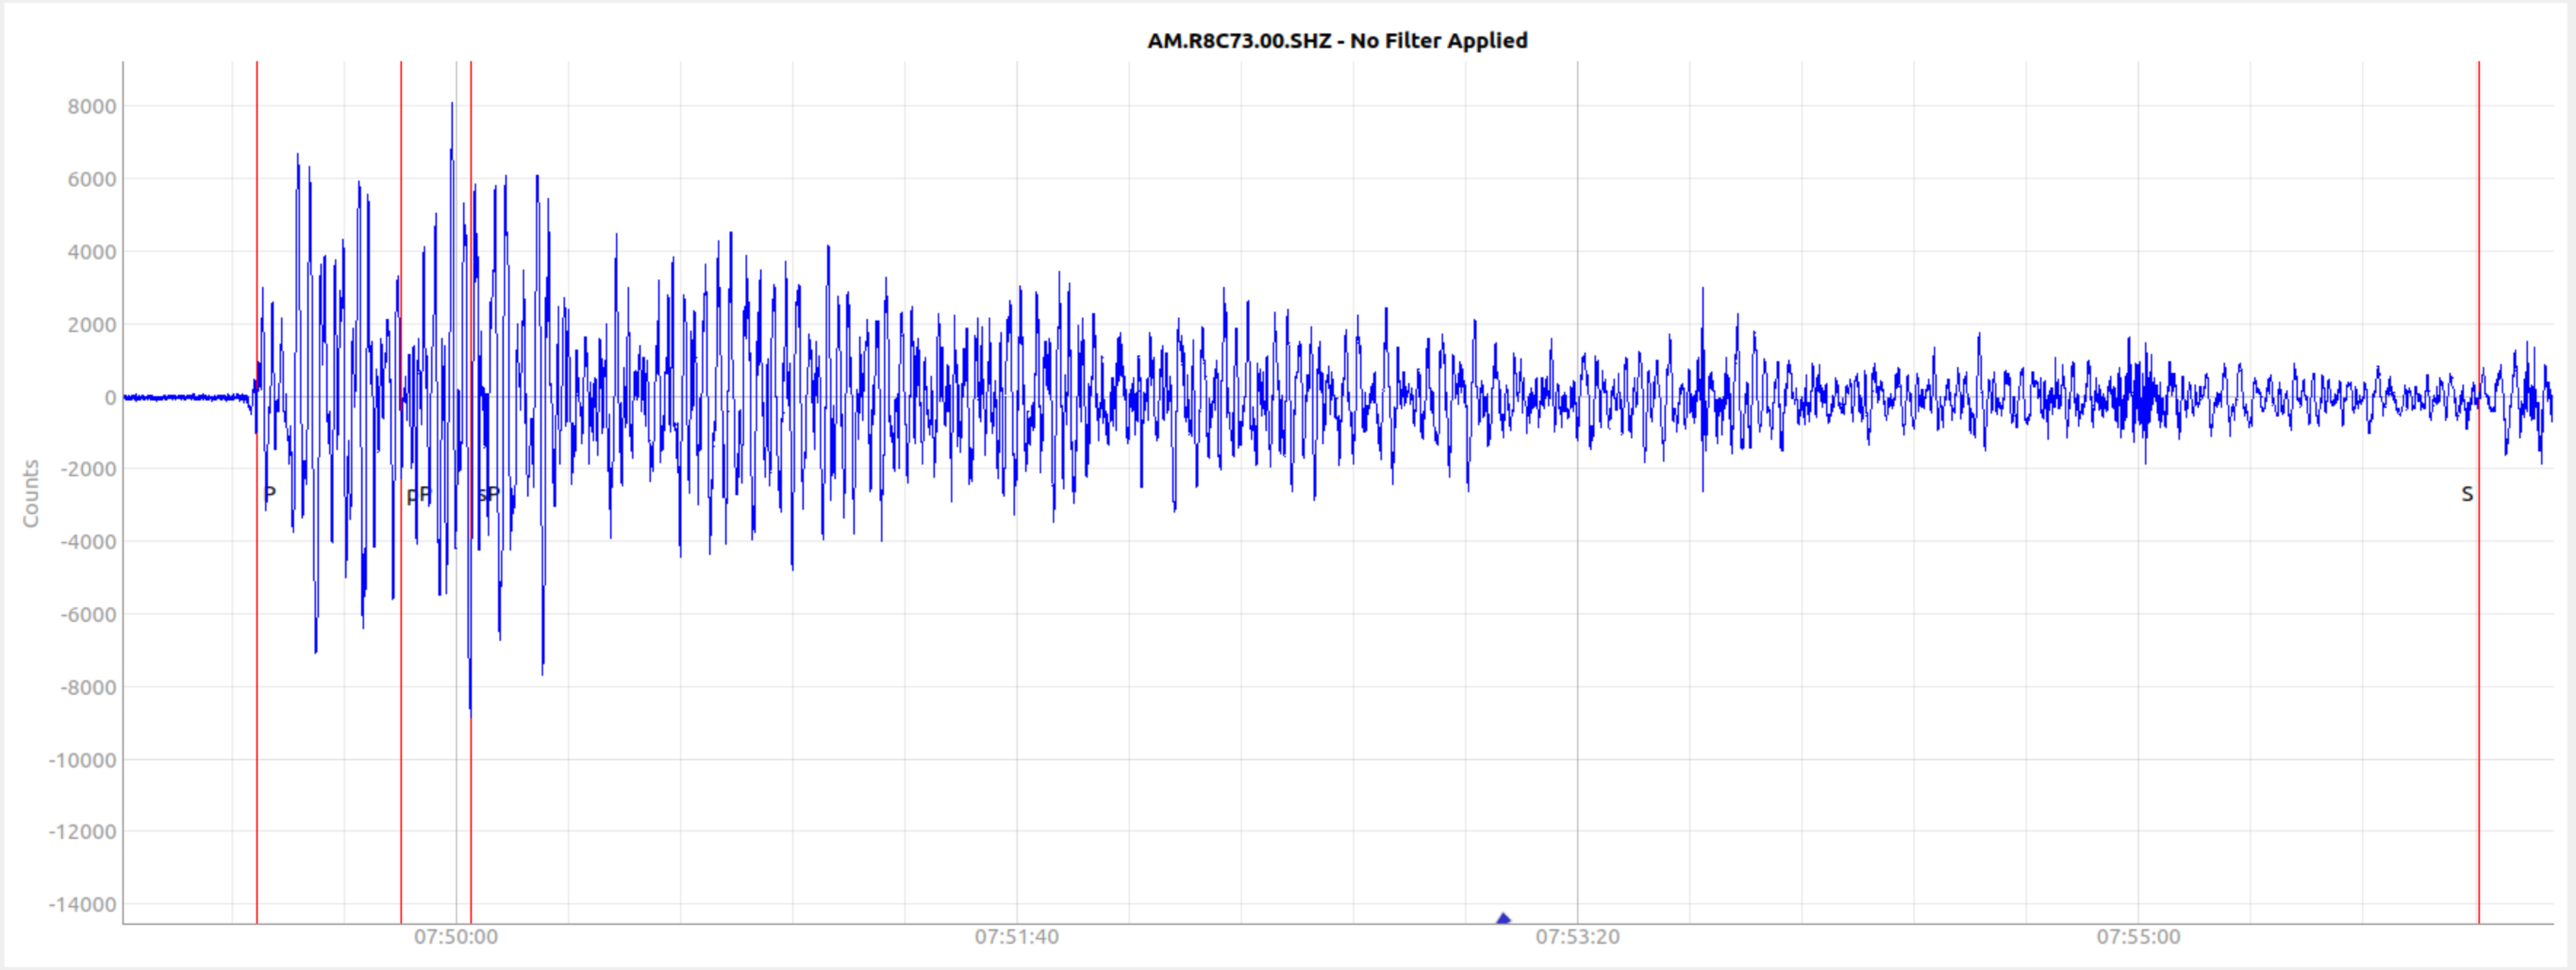Click the 8000 y-axis tick label
The width and height of the screenshot is (2576, 970).
[92, 107]
